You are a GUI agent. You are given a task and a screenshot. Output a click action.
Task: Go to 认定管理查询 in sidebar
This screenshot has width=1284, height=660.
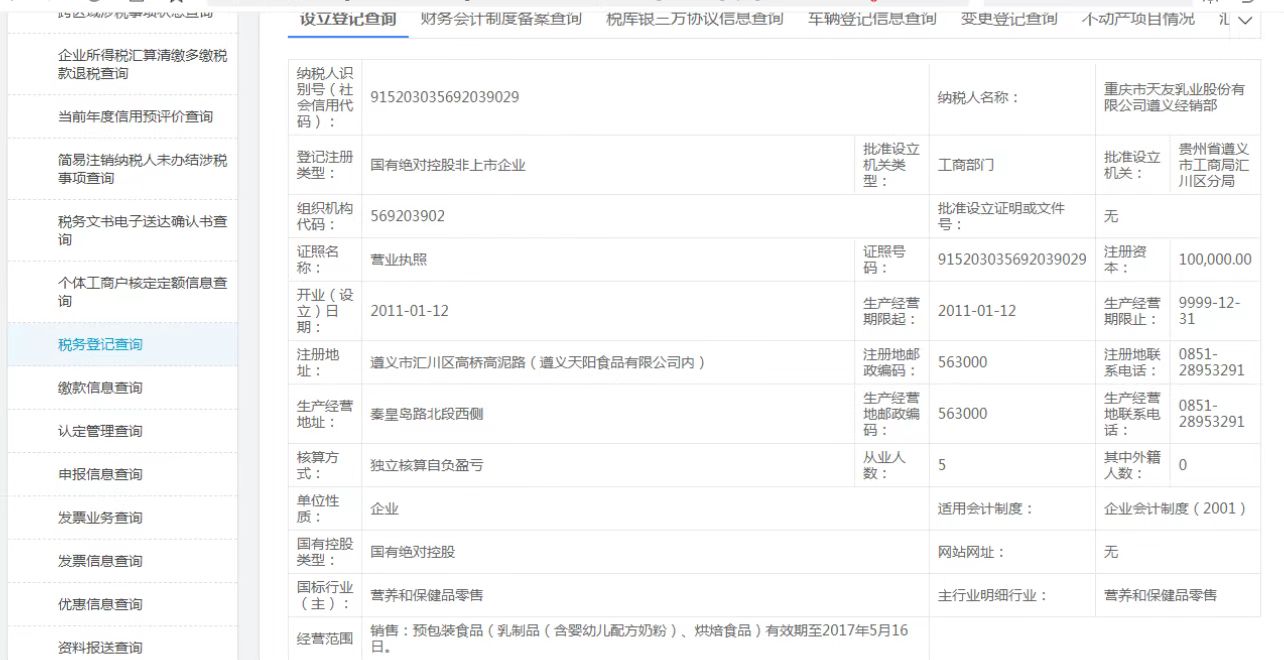(x=100, y=431)
